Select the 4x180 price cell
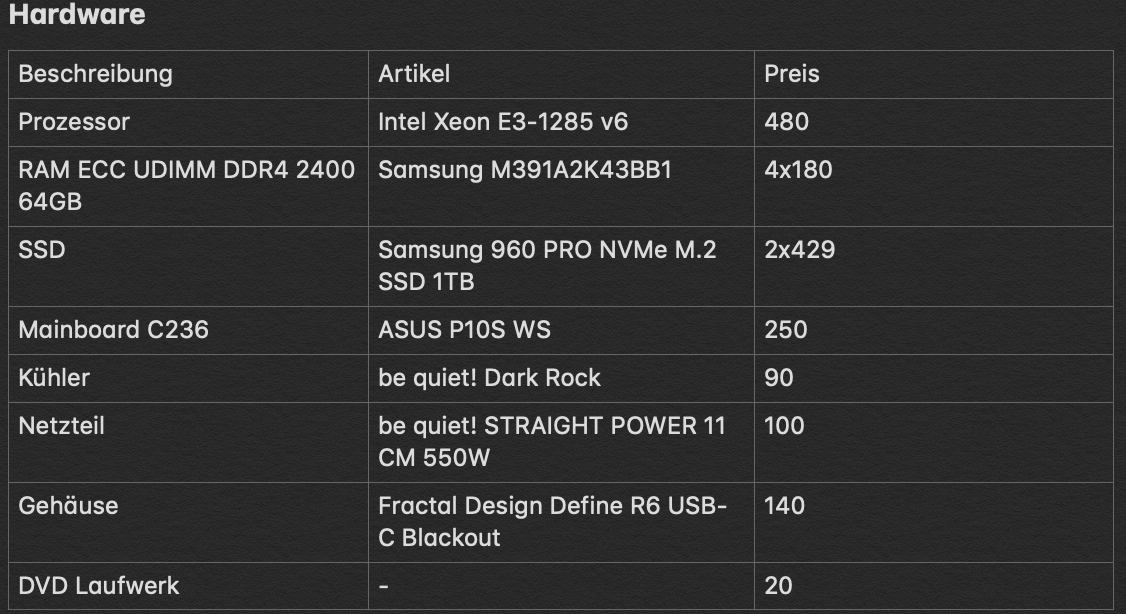Image resolution: width=1126 pixels, height=614 pixels. point(798,170)
